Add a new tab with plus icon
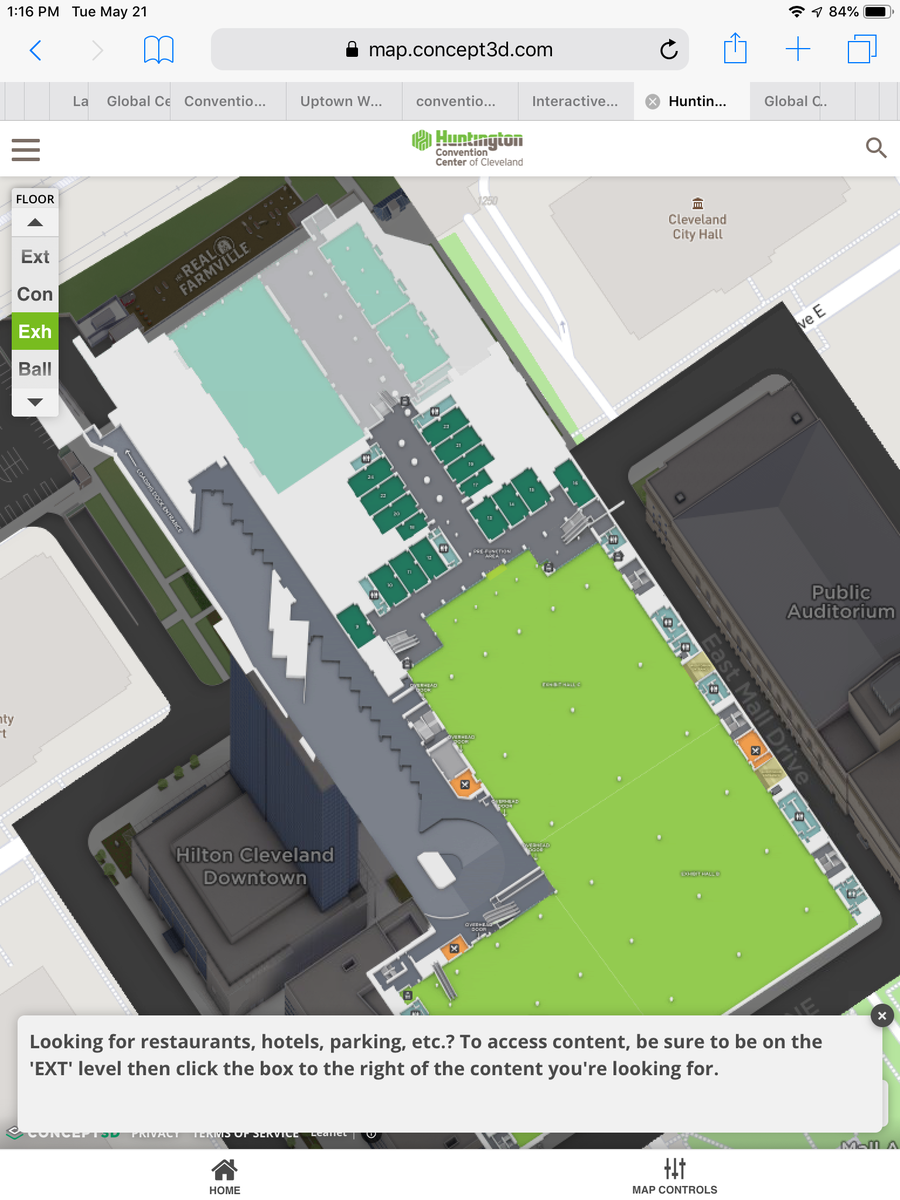Viewport: 900px width, 1200px height. pyautogui.click(x=798, y=50)
